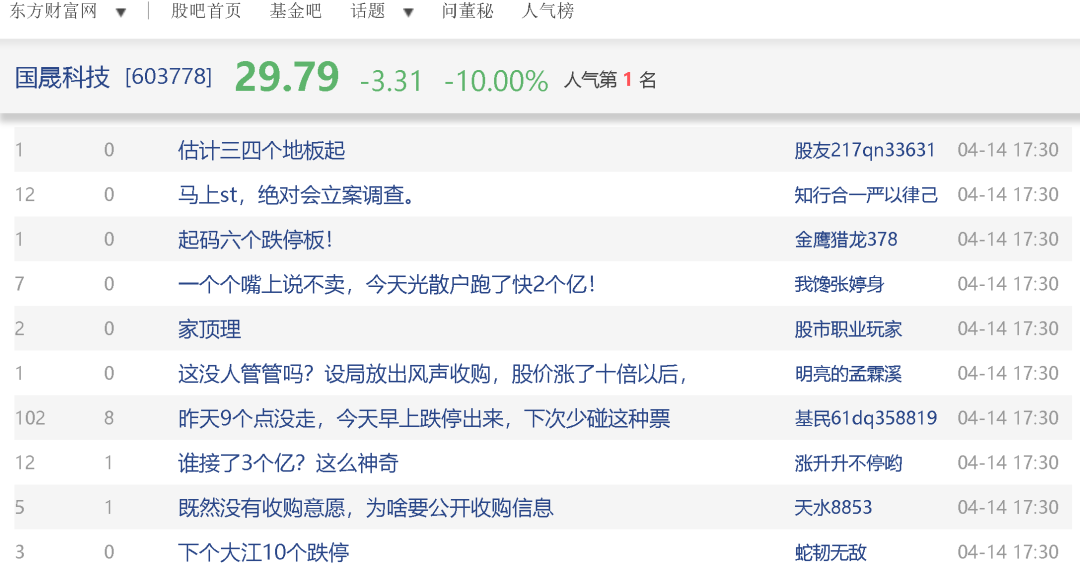
Task: Click timestamp of 估计三四个地板起 post
Action: point(1008,150)
